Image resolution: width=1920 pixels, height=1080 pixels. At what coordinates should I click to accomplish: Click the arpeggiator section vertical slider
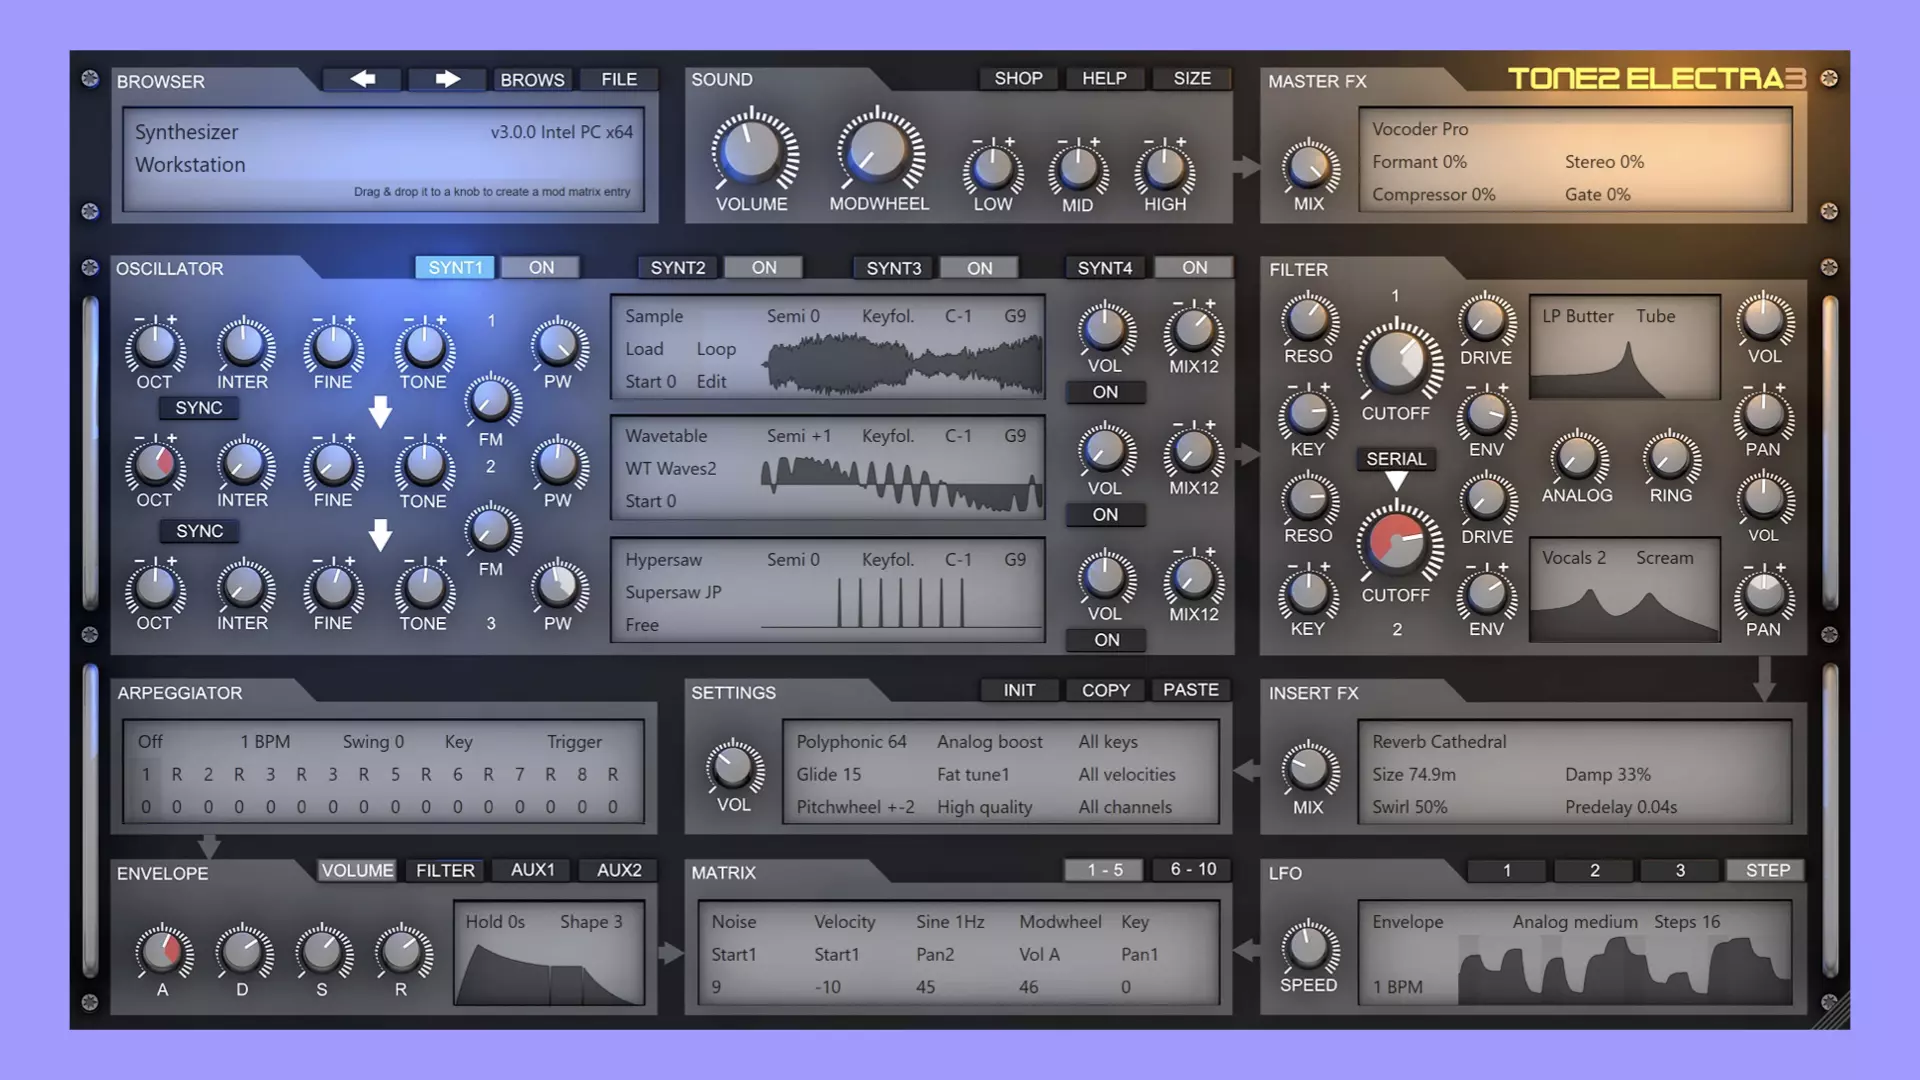90,820
